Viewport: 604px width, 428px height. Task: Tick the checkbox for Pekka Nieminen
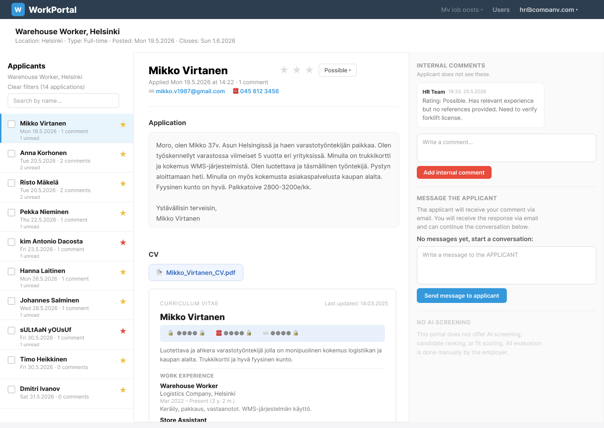(x=12, y=212)
